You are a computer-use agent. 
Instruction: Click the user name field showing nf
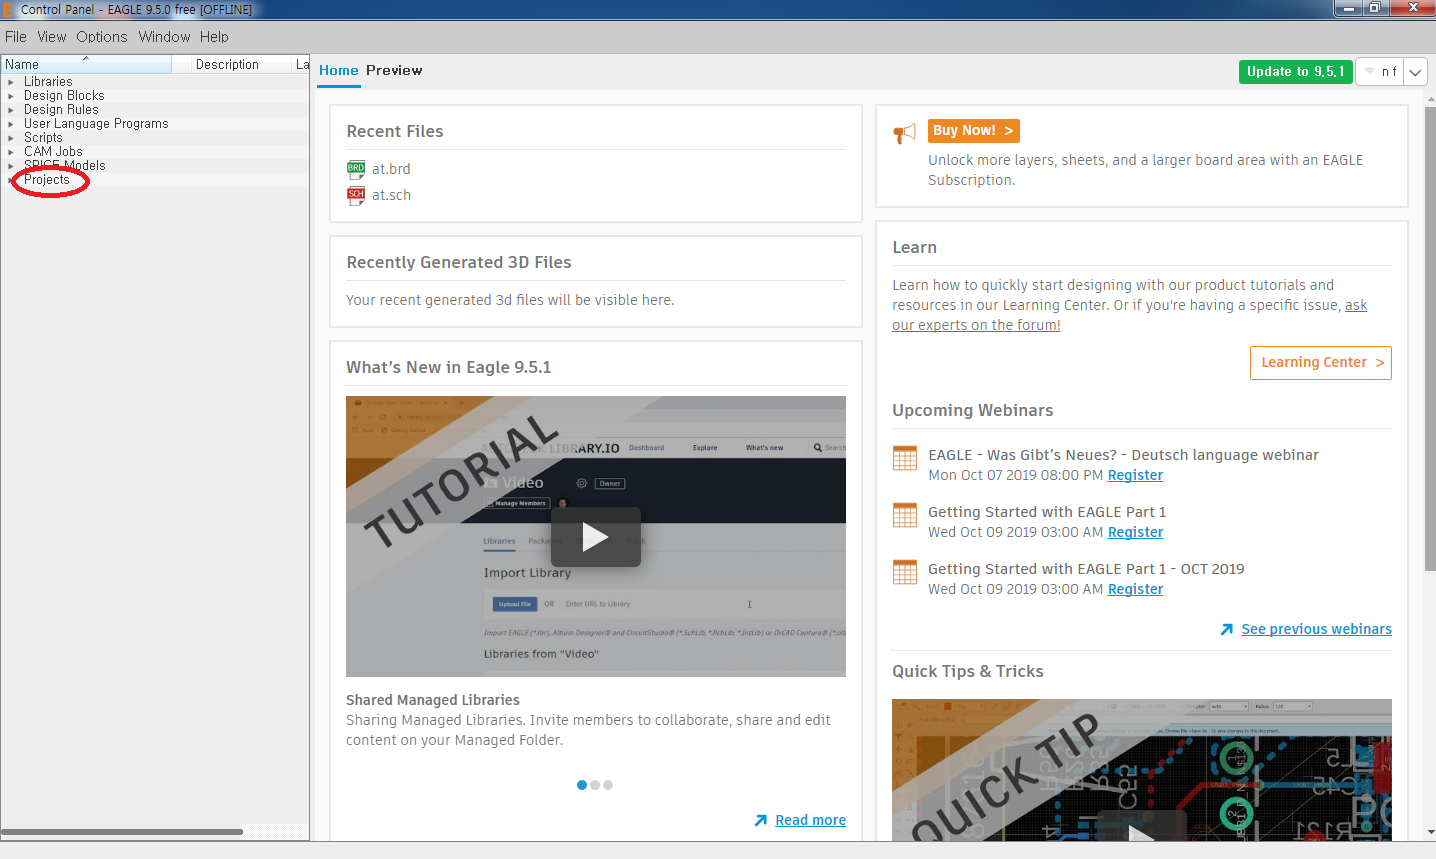pyautogui.click(x=1380, y=72)
